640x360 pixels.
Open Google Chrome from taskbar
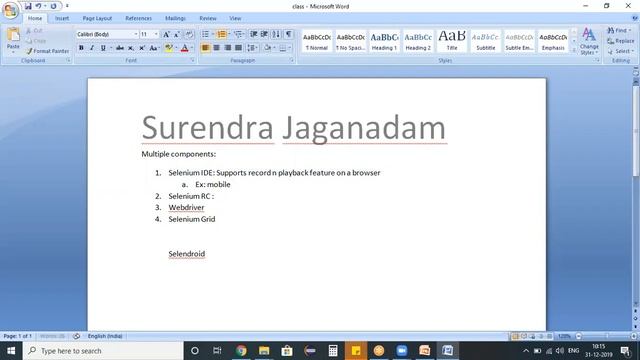tap(241, 351)
